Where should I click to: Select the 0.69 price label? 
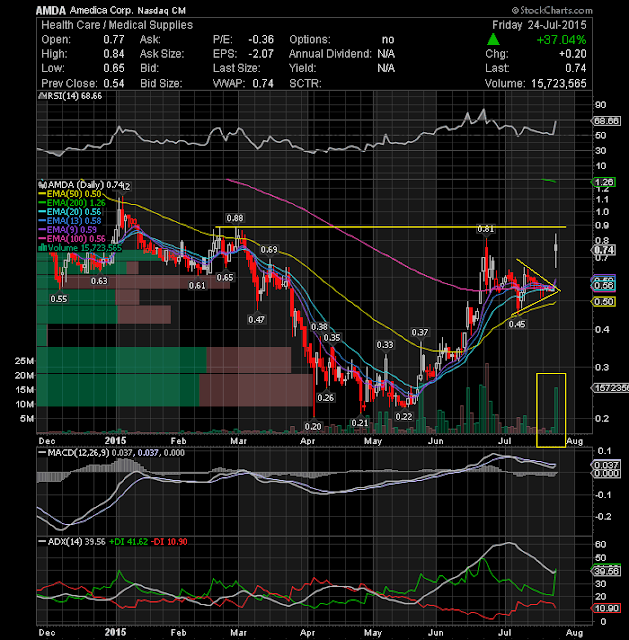coord(269,249)
